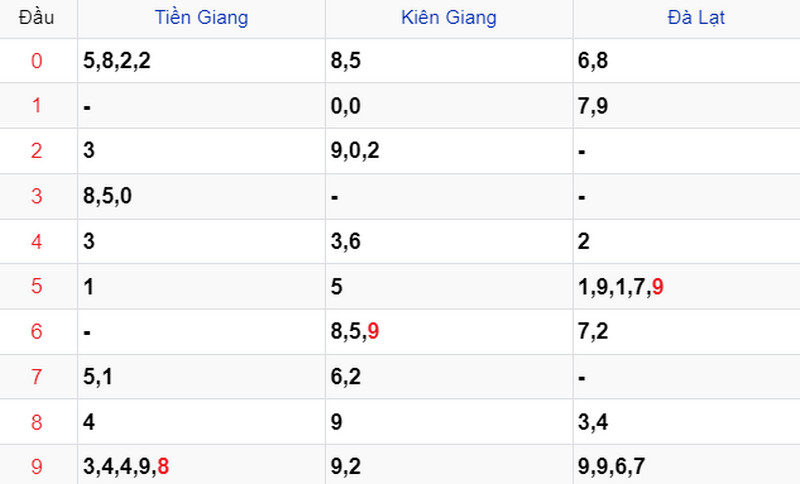Click the Đầu column header
The height and width of the screenshot is (484, 800).
click(36, 17)
